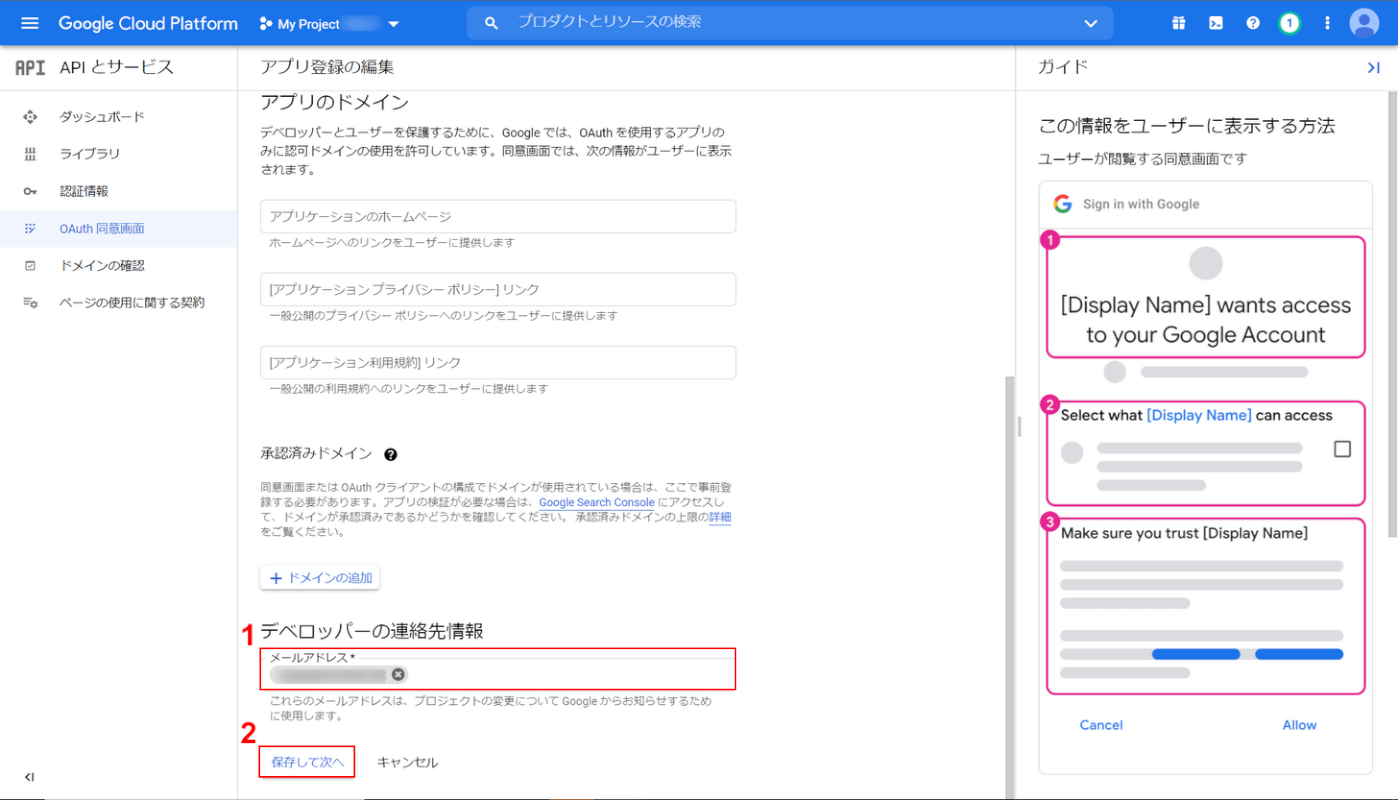The image size is (1398, 800).
Task: Click the Google G logo in guide
Action: (1062, 204)
